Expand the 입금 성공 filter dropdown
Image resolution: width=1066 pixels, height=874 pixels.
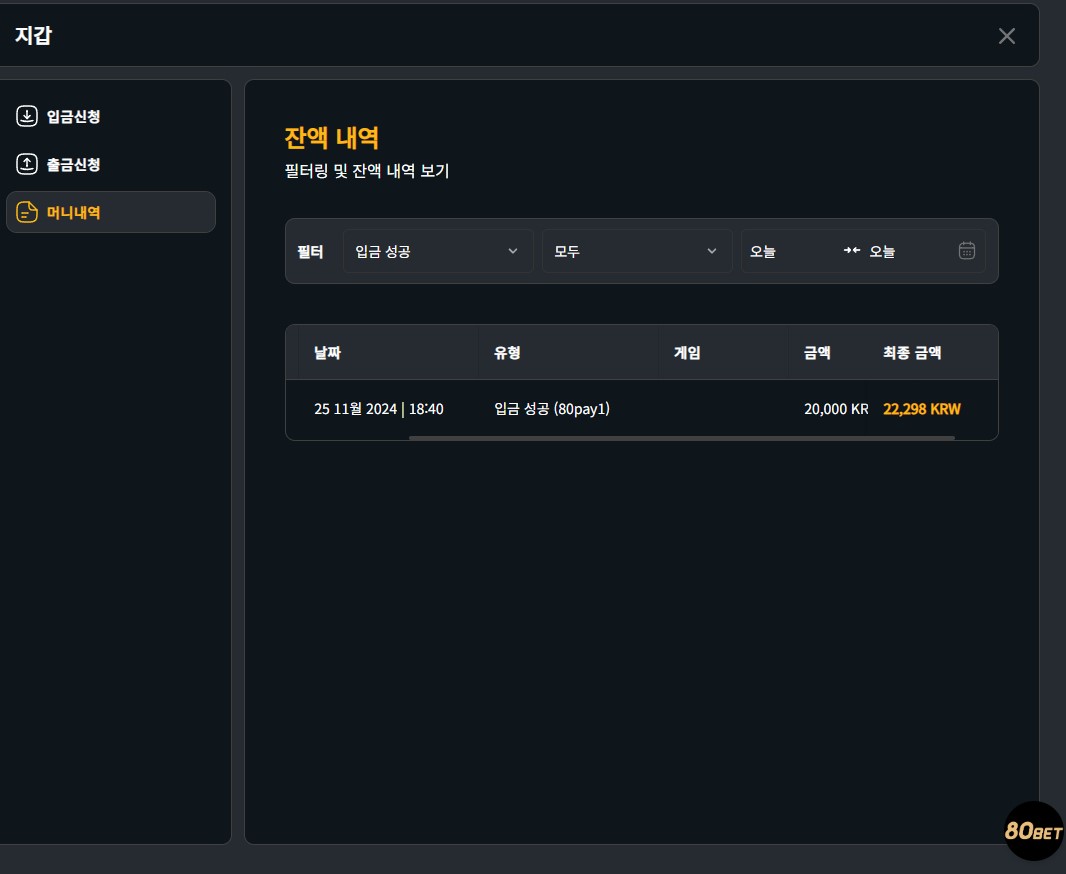click(438, 251)
